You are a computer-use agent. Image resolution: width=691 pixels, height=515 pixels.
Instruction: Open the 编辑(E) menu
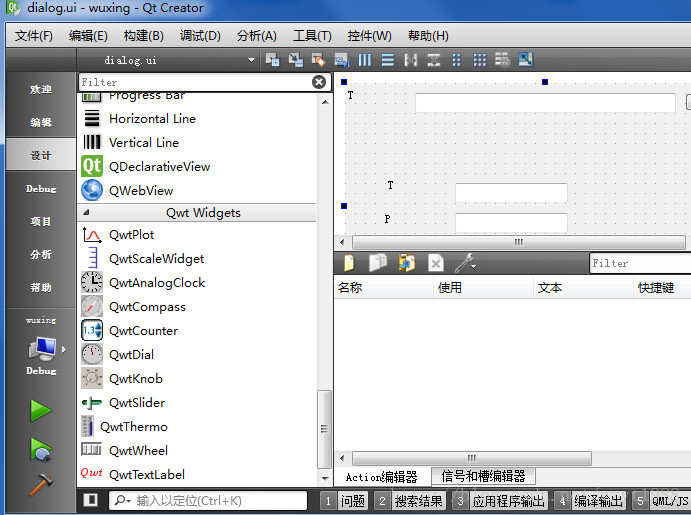pyautogui.click(x=88, y=36)
